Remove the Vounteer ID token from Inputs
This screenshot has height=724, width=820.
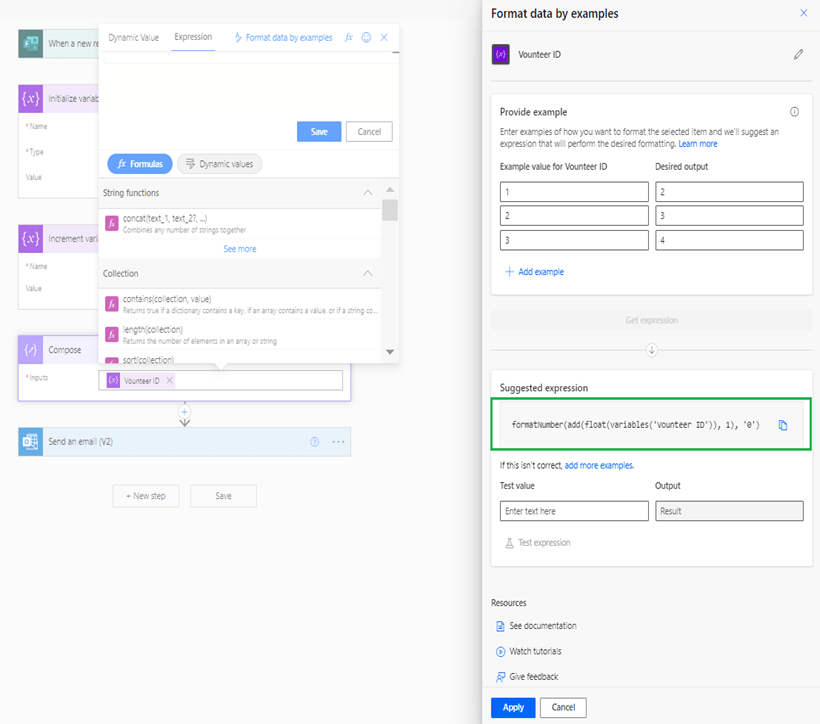pyautogui.click(x=170, y=381)
